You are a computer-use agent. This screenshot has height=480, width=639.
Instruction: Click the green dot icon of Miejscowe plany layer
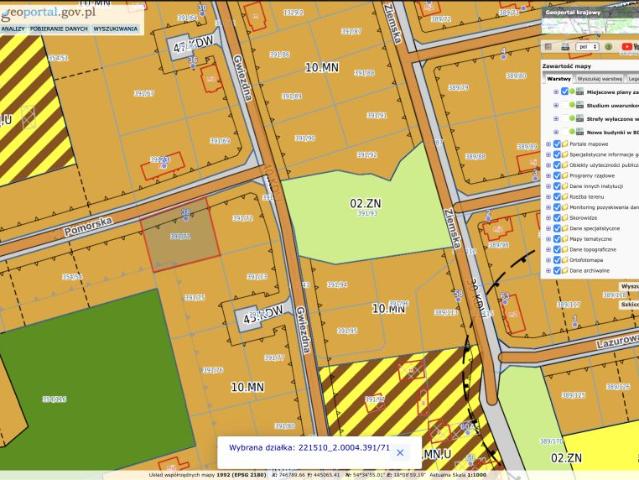tap(572, 92)
